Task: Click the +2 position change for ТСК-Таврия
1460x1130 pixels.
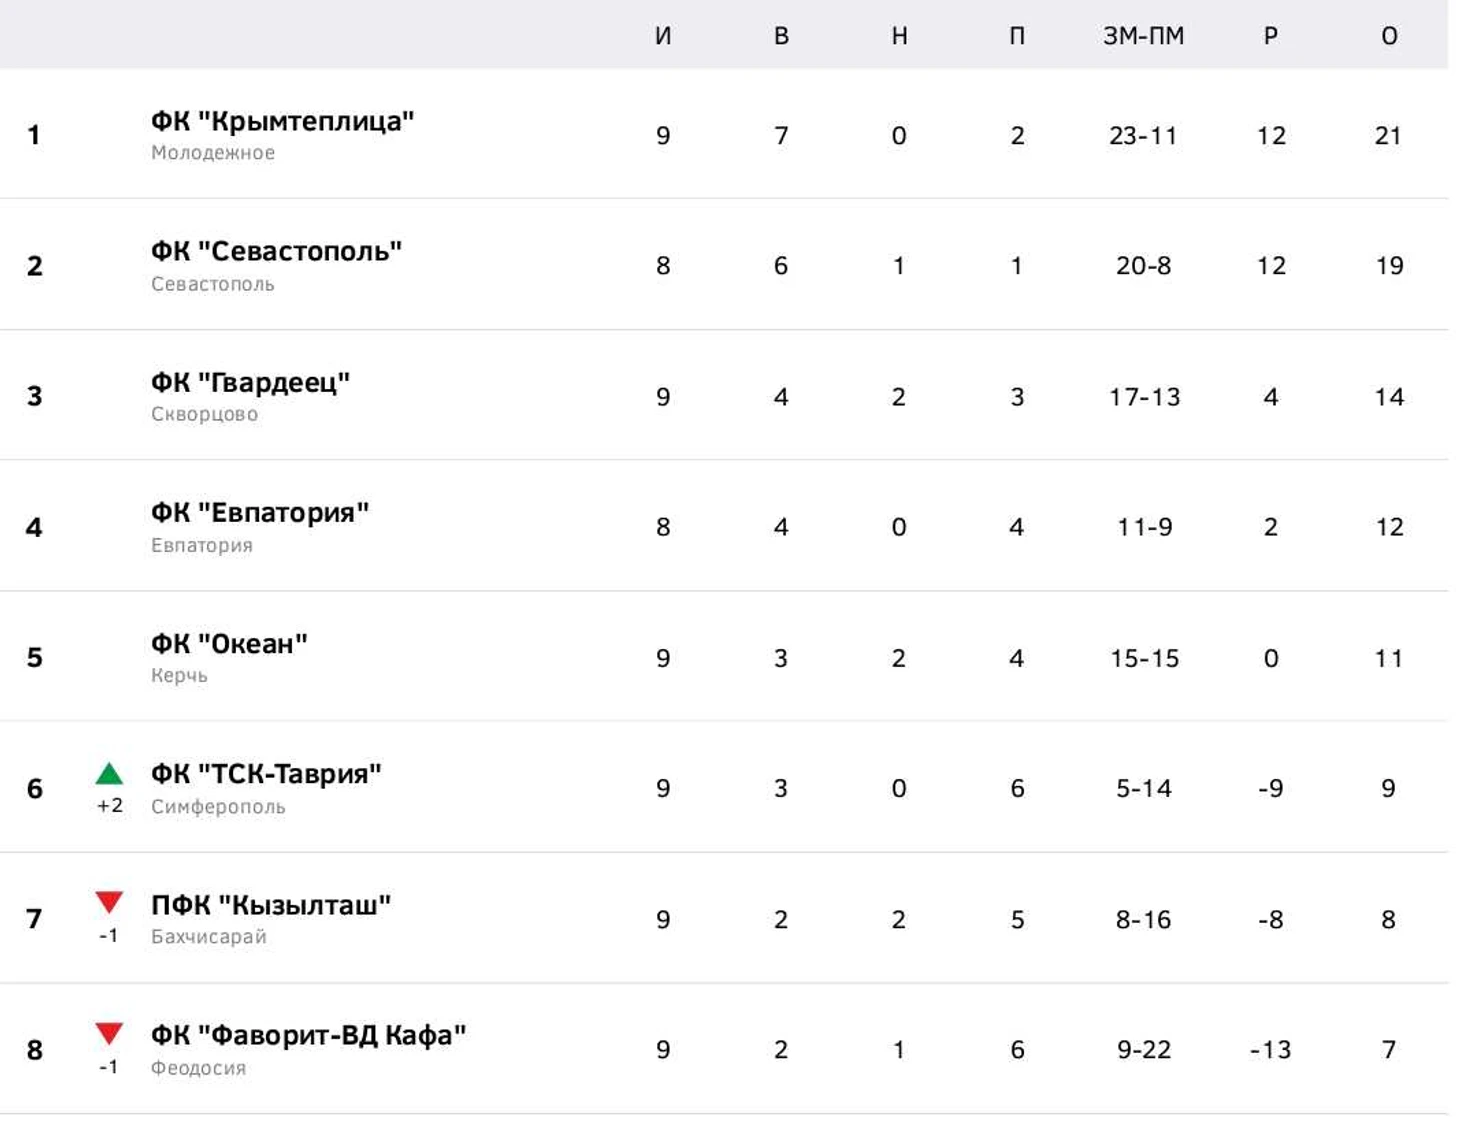Action: tap(110, 805)
